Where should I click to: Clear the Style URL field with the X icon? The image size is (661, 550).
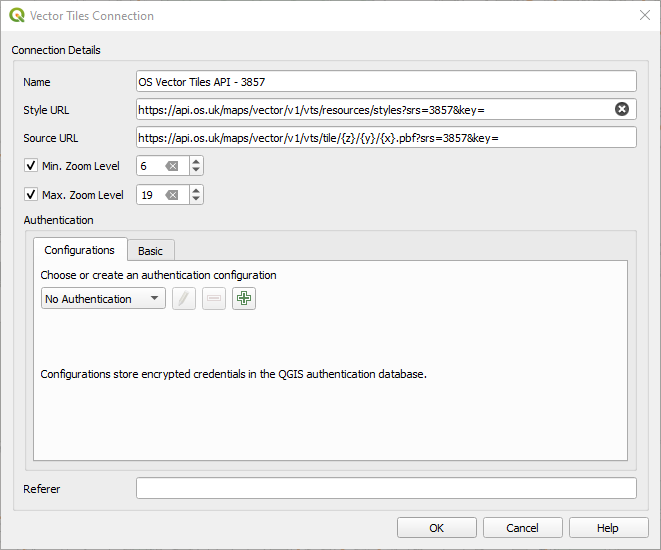coord(621,109)
